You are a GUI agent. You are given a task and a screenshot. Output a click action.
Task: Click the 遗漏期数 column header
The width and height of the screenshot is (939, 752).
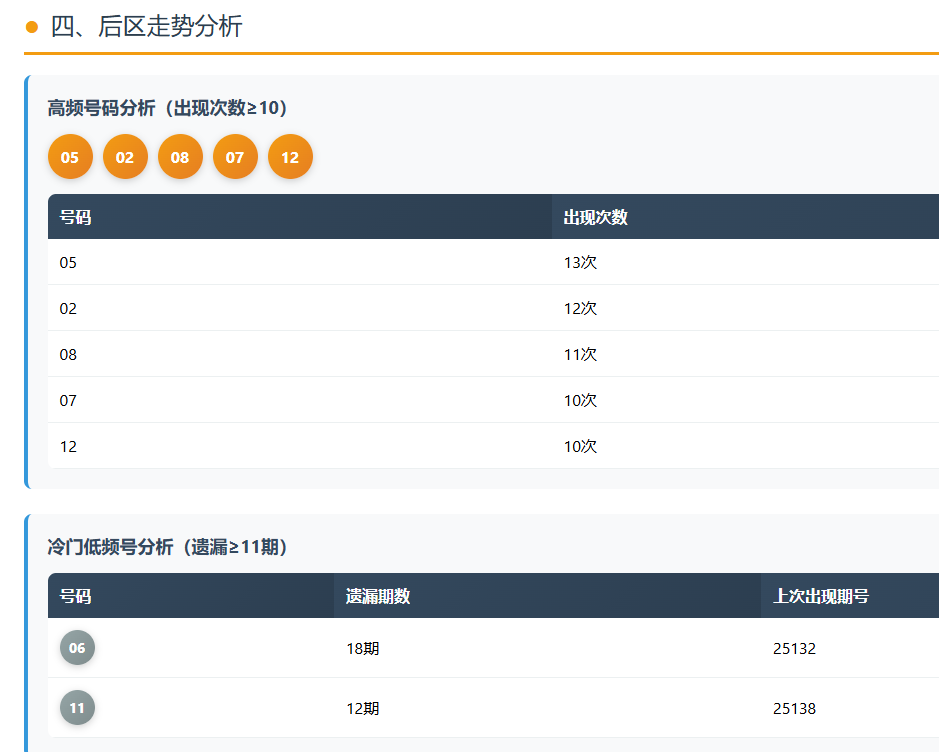click(x=378, y=596)
